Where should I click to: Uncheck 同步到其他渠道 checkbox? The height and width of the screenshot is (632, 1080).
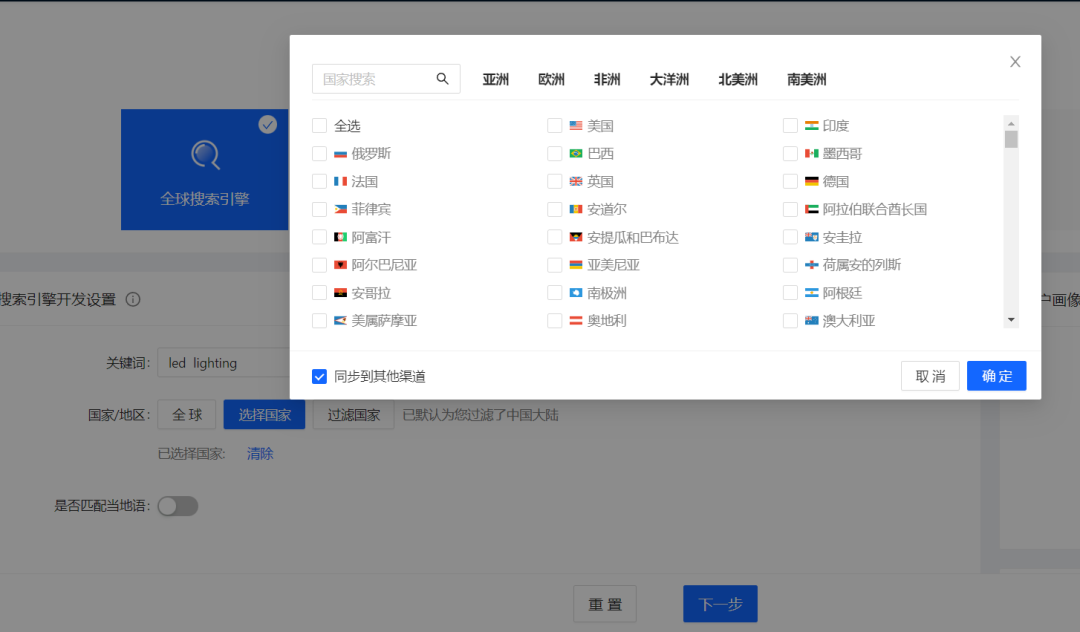tap(319, 376)
